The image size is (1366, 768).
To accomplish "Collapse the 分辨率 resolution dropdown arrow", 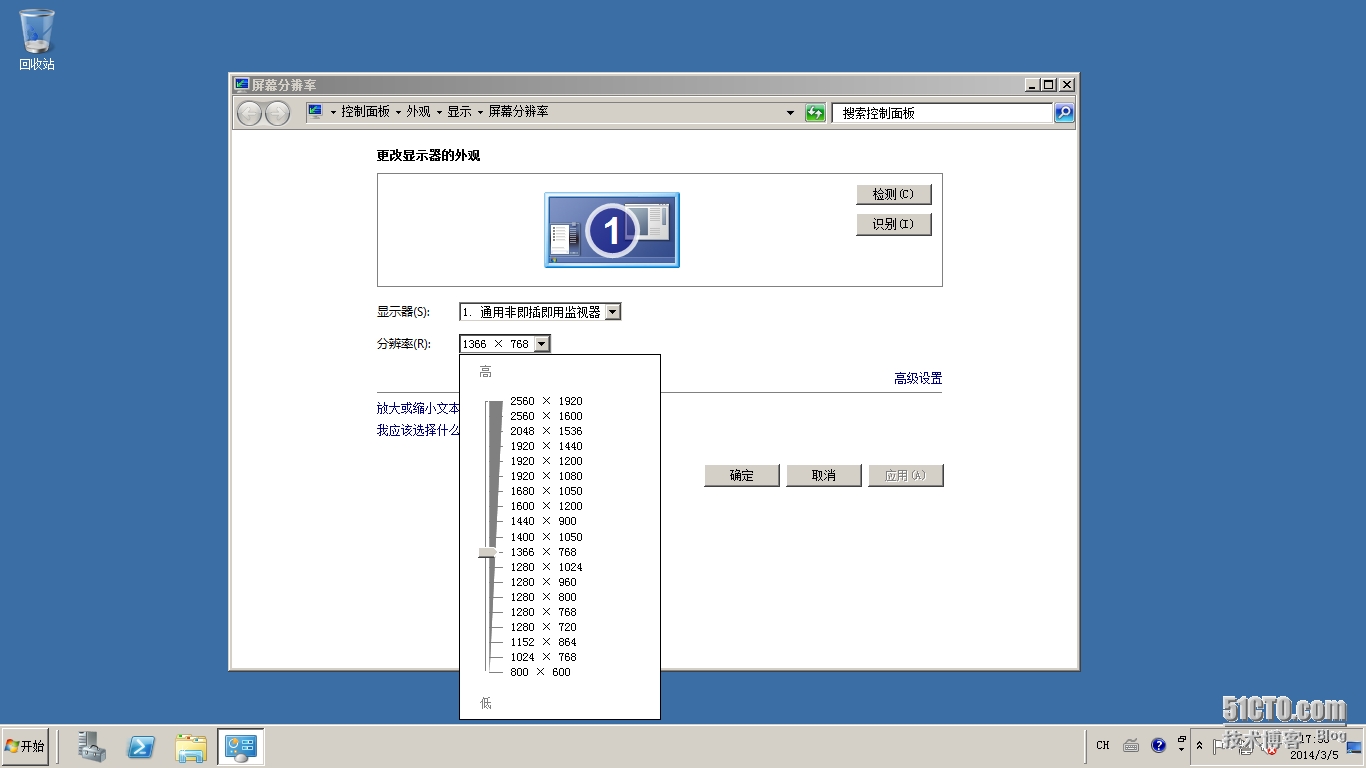I will (x=541, y=344).
